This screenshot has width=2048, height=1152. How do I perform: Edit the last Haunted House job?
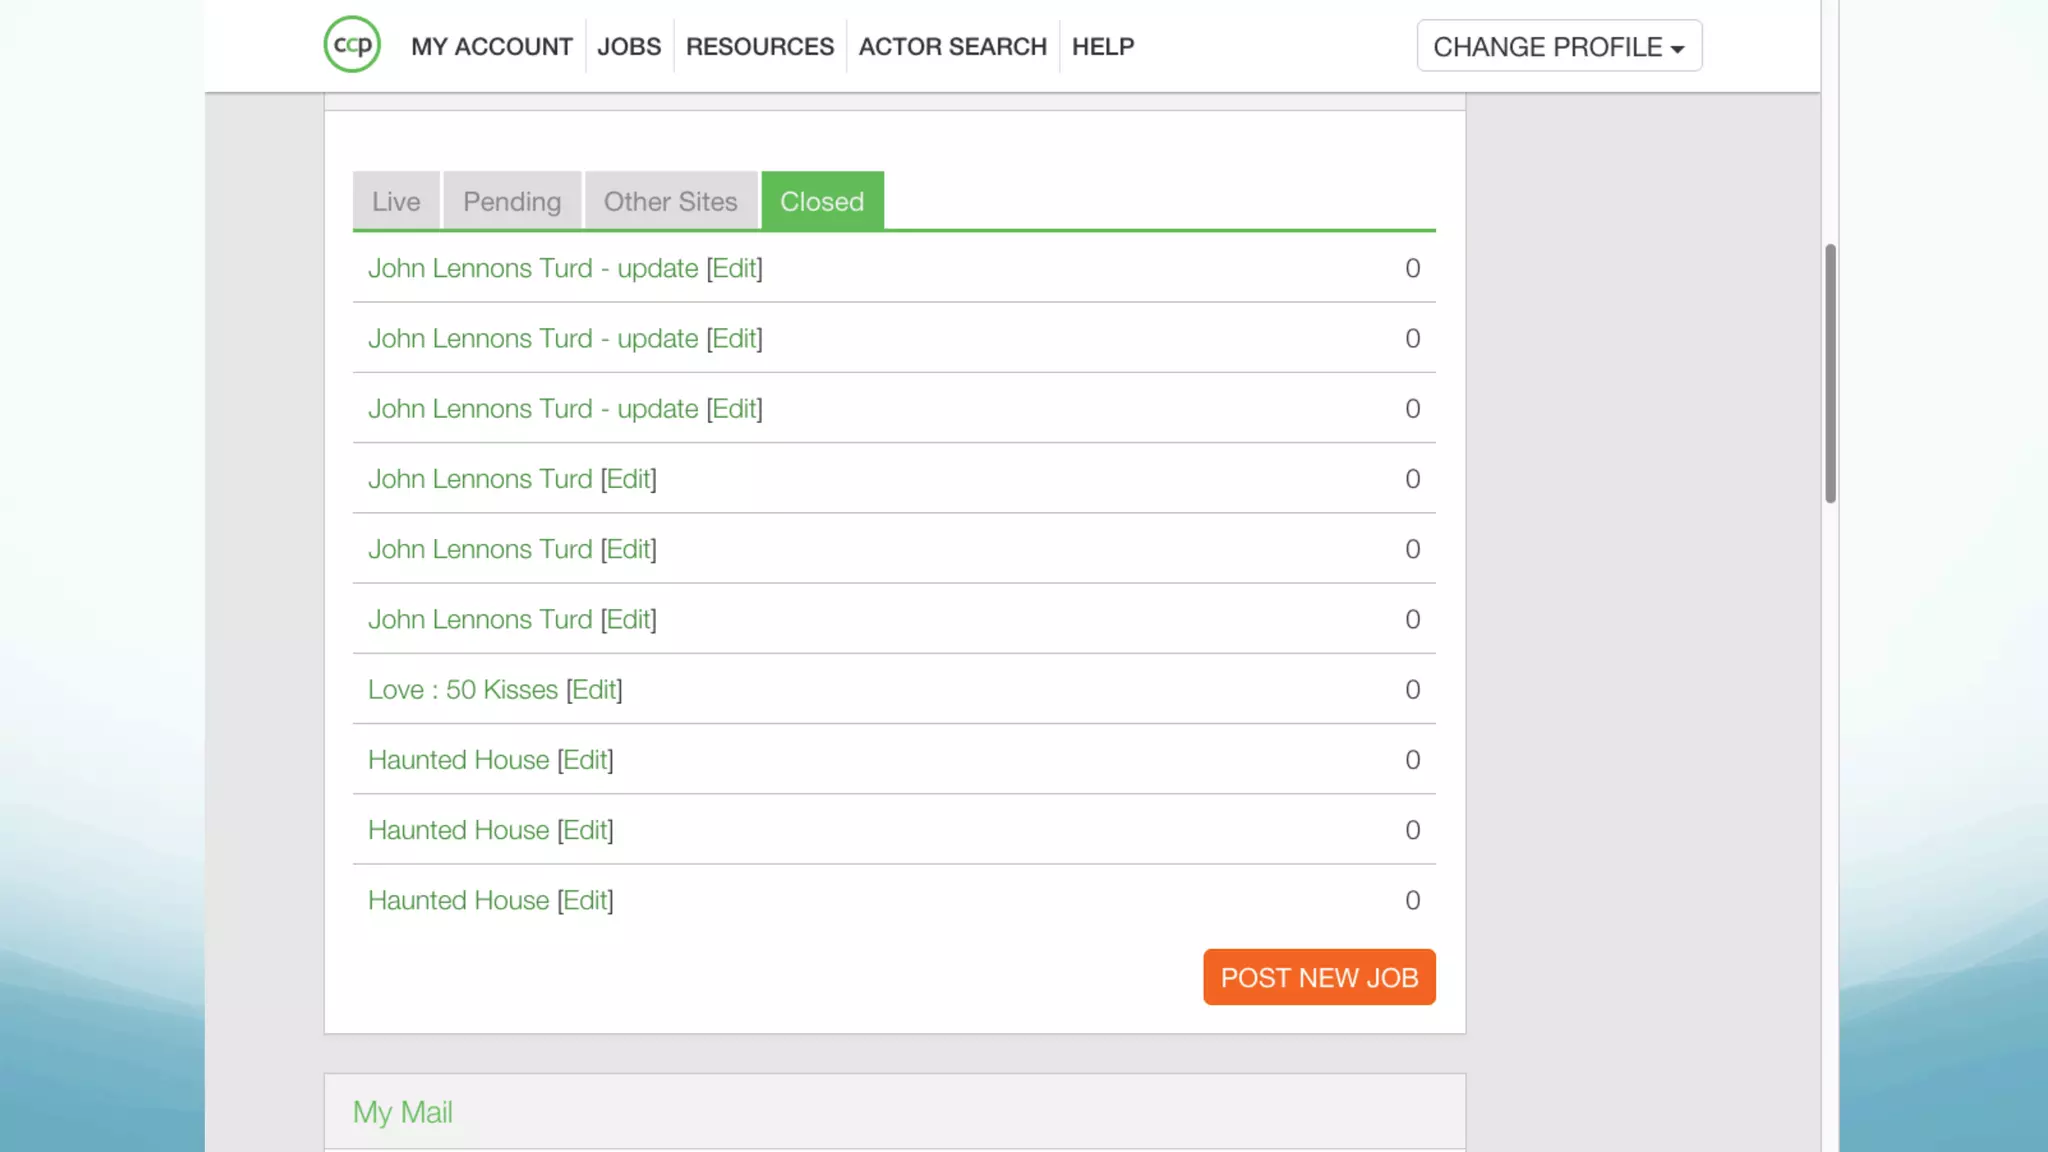(585, 900)
